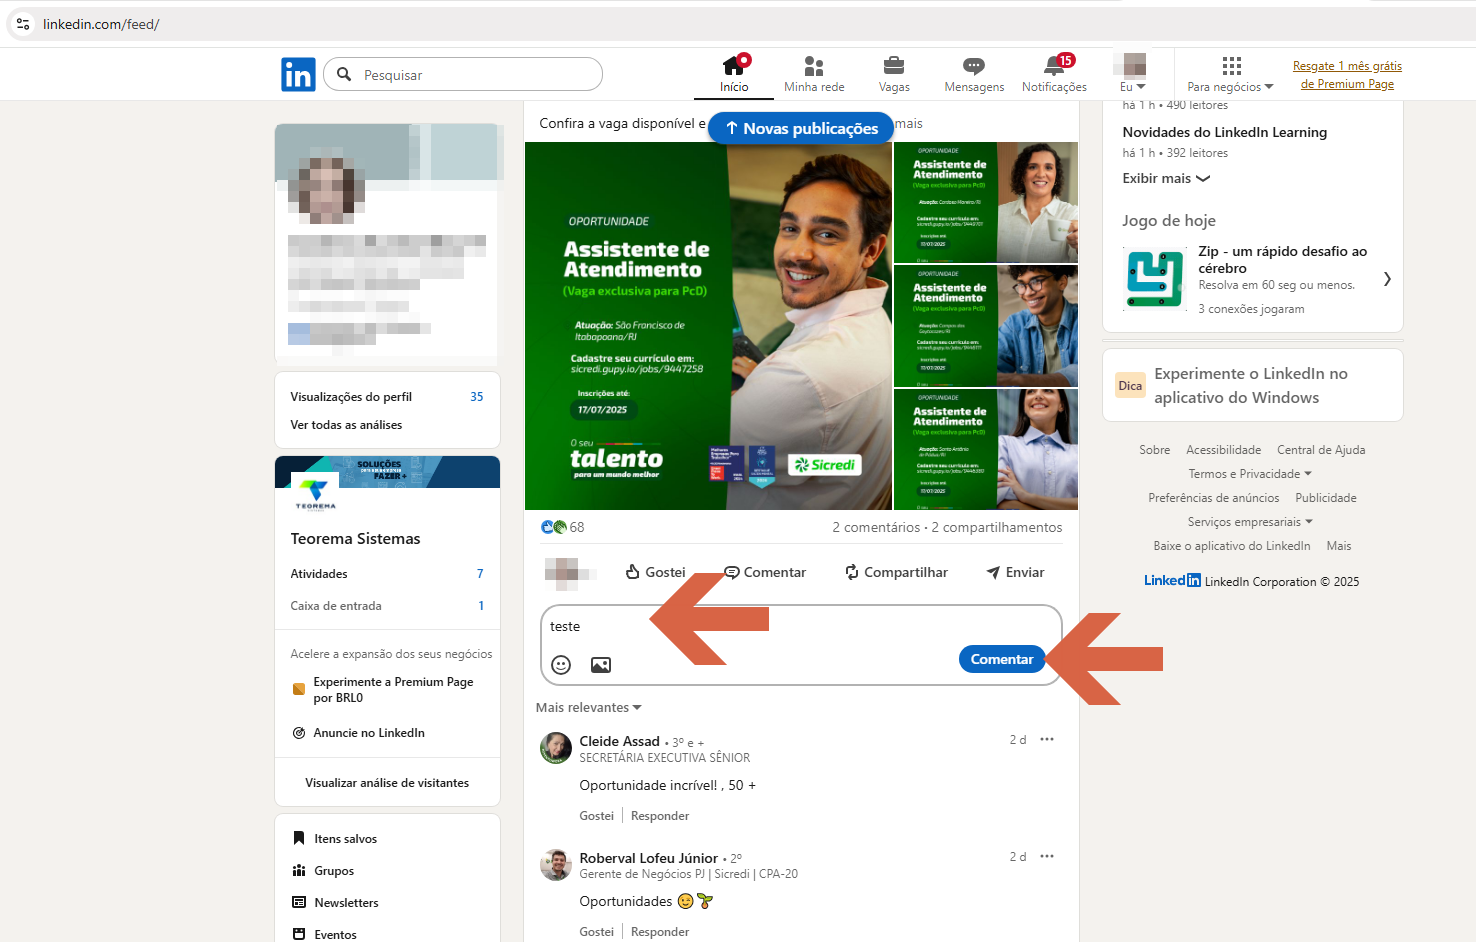The image size is (1476, 942).
Task: Open the Sobre footer link
Action: click(x=1154, y=450)
